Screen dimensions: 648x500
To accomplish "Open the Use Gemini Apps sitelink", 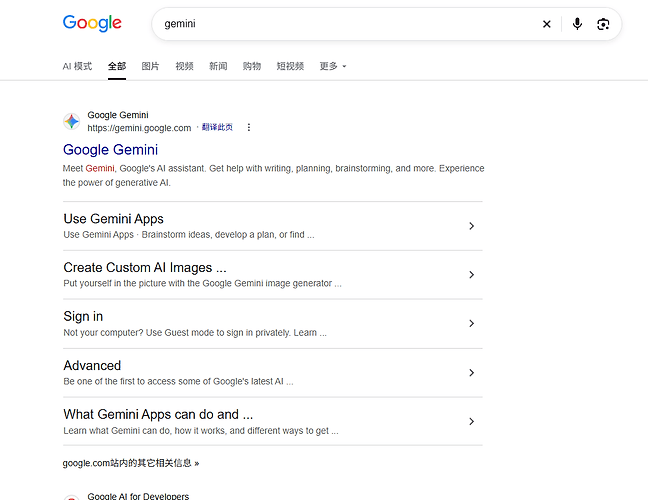I will click(x=114, y=219).
